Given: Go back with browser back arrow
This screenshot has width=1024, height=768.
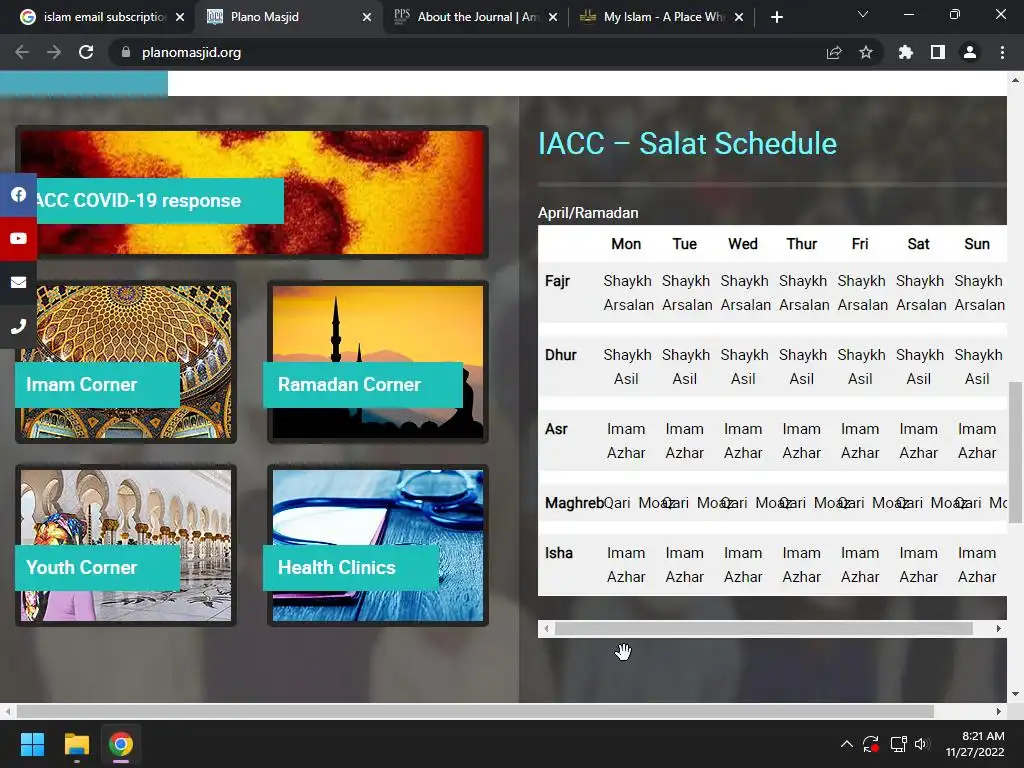Looking at the screenshot, I should coord(22,52).
